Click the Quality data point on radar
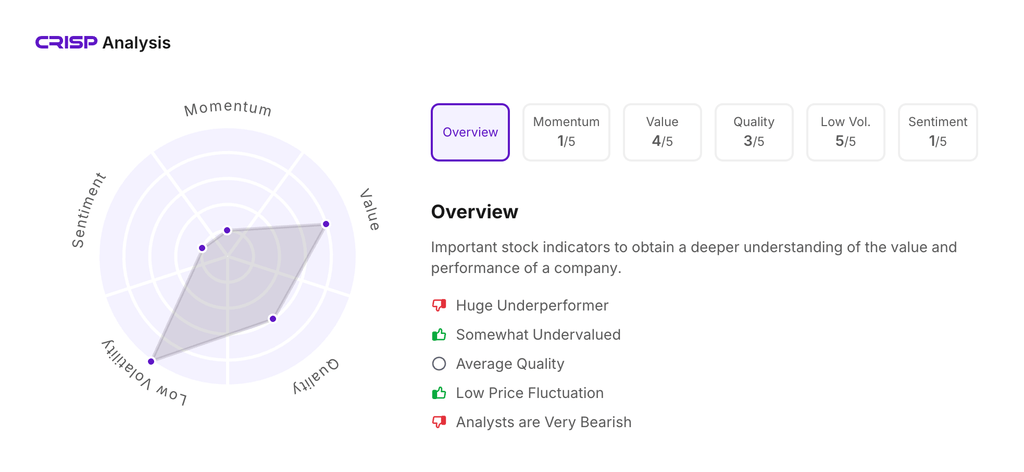This screenshot has height=472, width=1024. (273, 319)
